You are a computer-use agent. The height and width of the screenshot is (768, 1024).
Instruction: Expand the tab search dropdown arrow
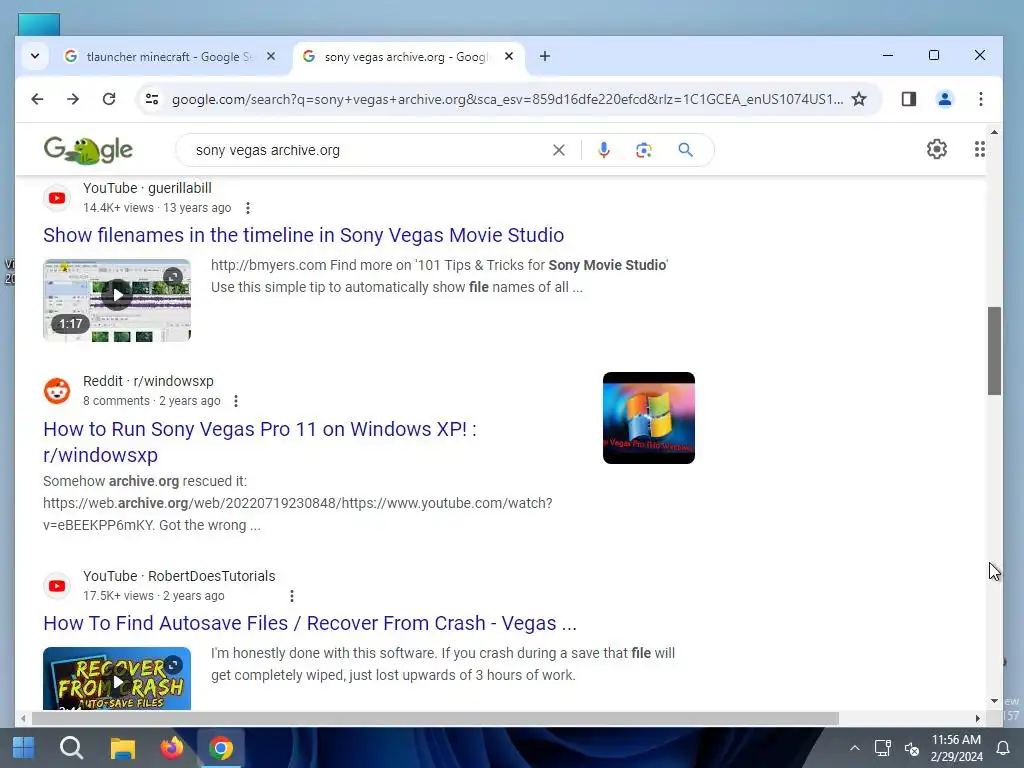[35, 57]
